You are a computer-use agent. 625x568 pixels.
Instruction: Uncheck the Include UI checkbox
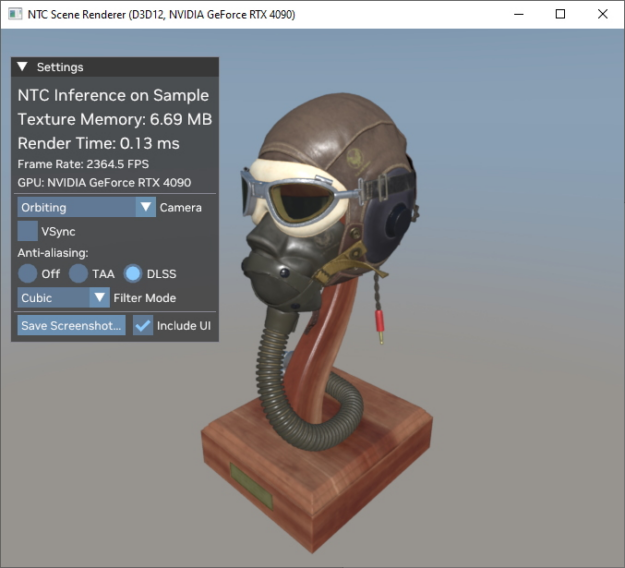click(143, 325)
